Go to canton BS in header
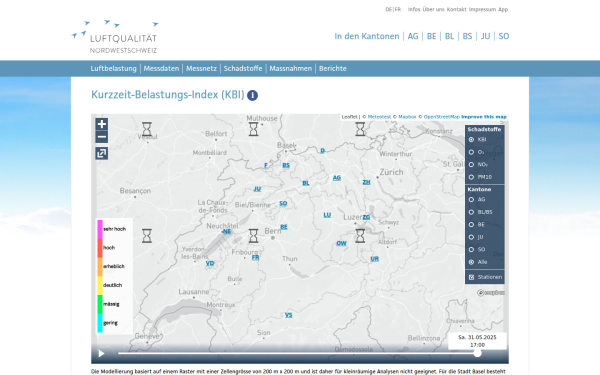600x375 pixels. pyautogui.click(x=467, y=36)
